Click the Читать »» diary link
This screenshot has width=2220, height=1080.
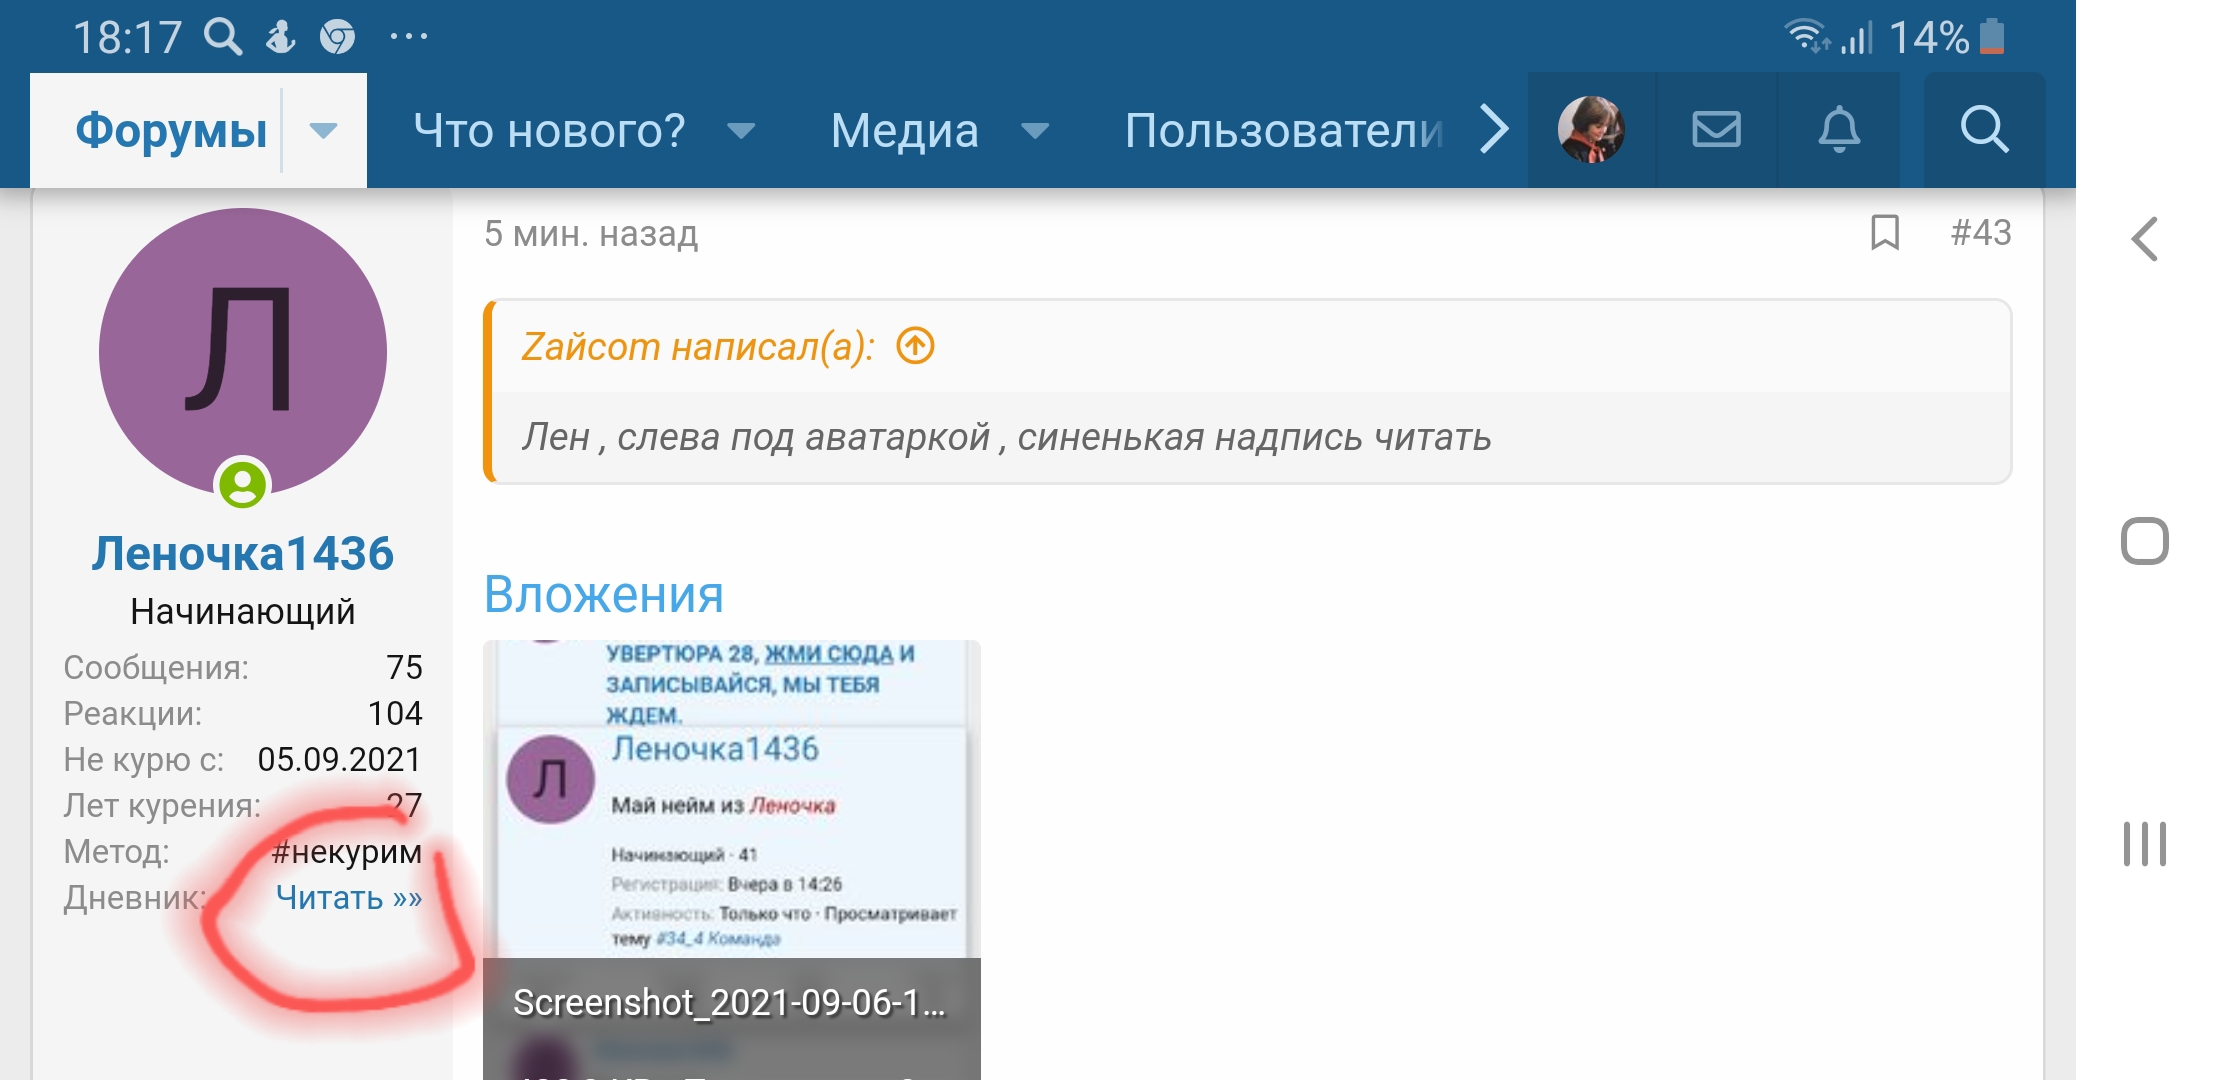pos(348,897)
